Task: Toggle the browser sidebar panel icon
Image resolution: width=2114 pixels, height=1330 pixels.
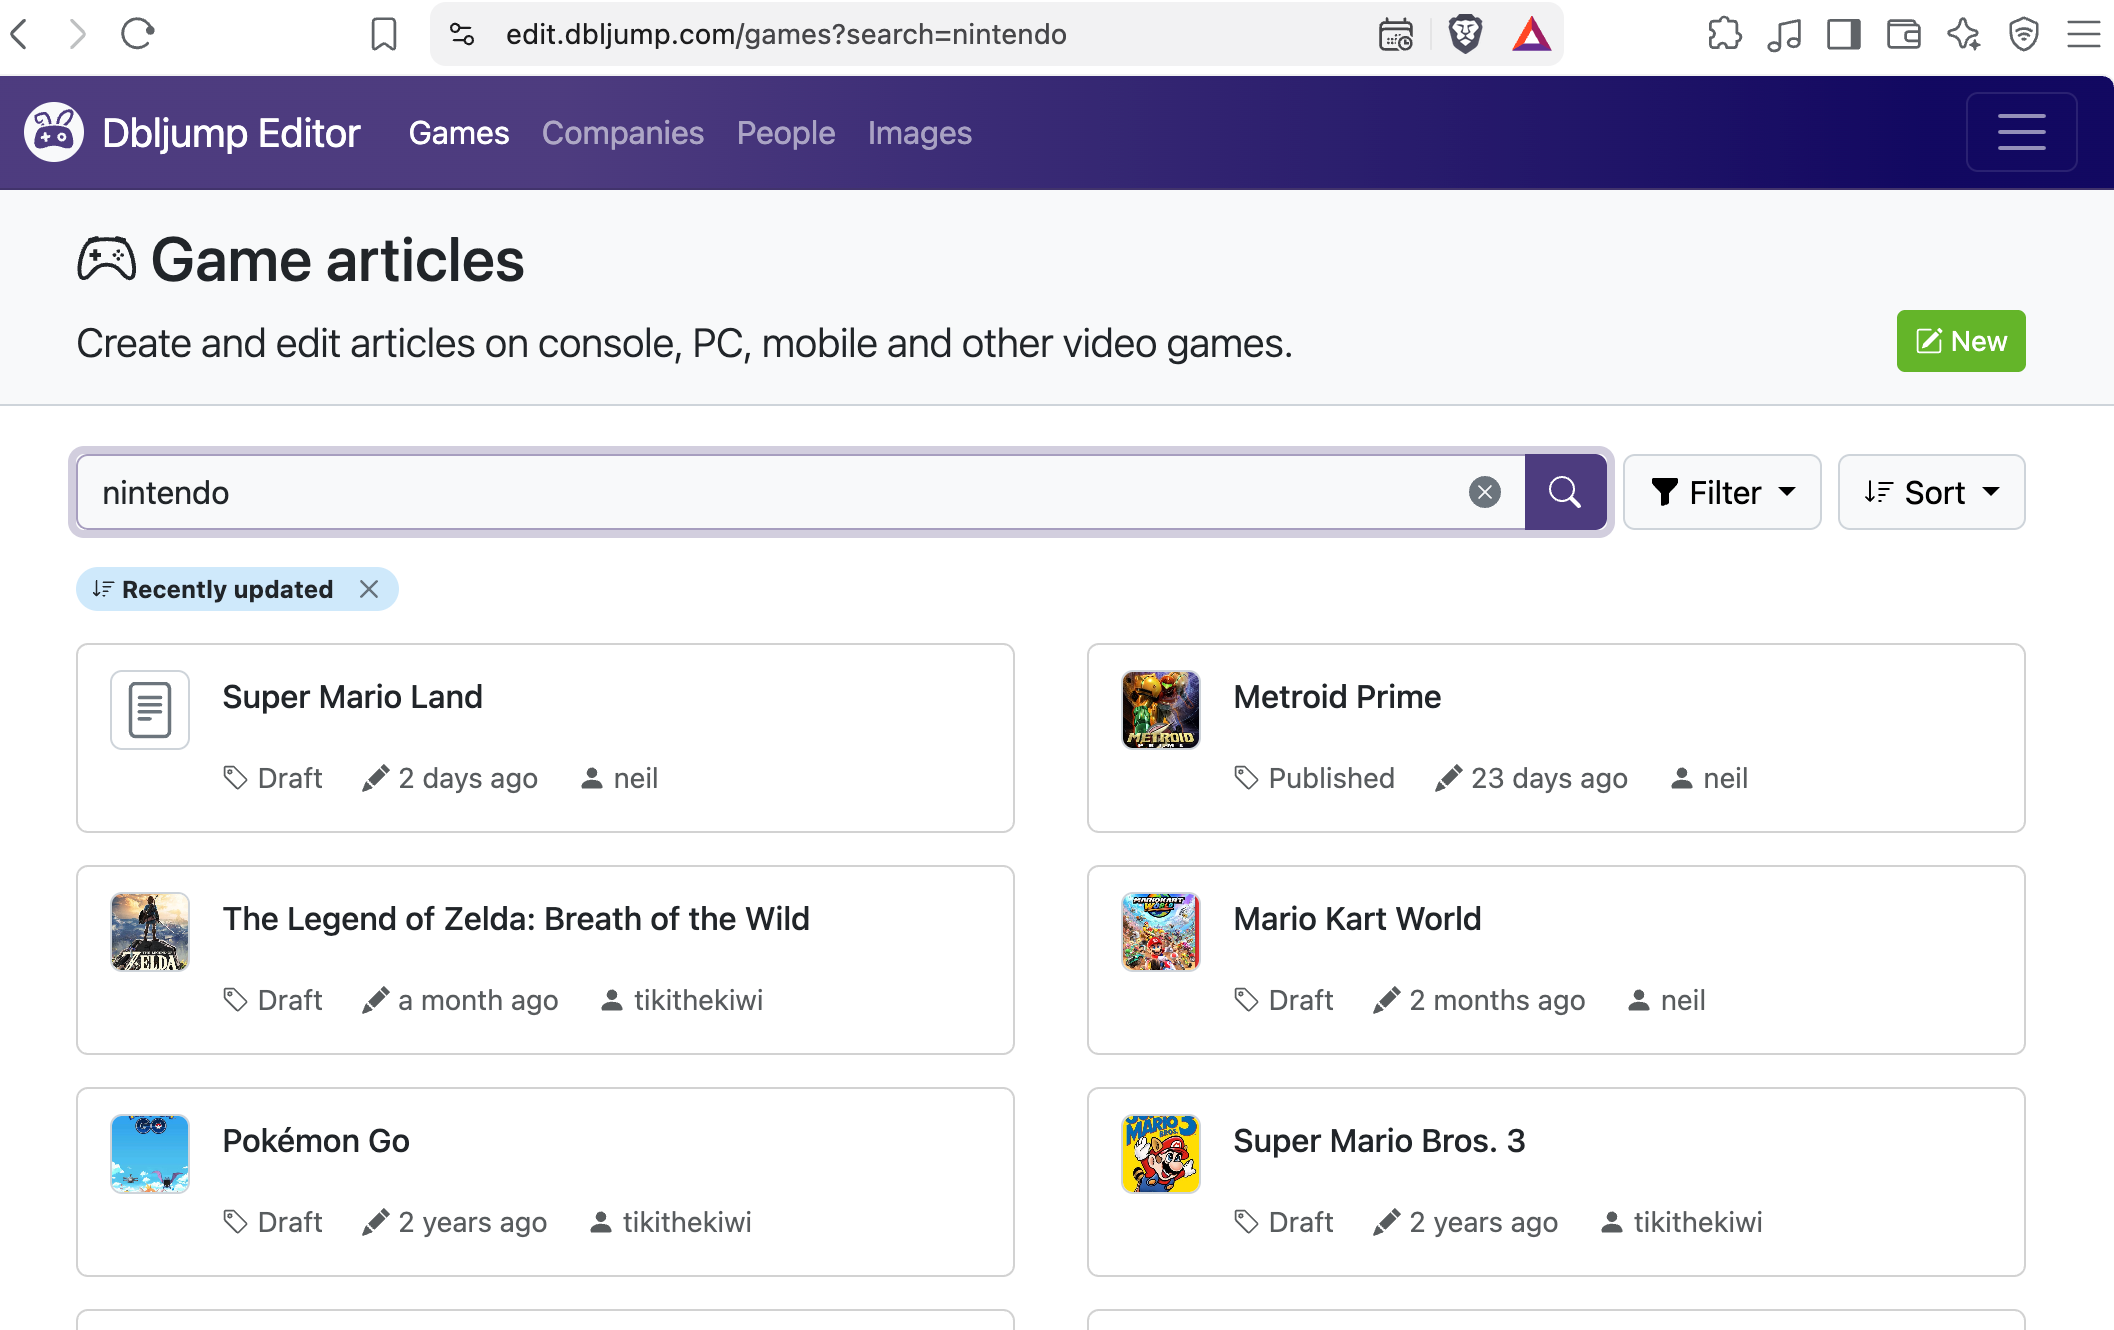Action: point(1844,34)
